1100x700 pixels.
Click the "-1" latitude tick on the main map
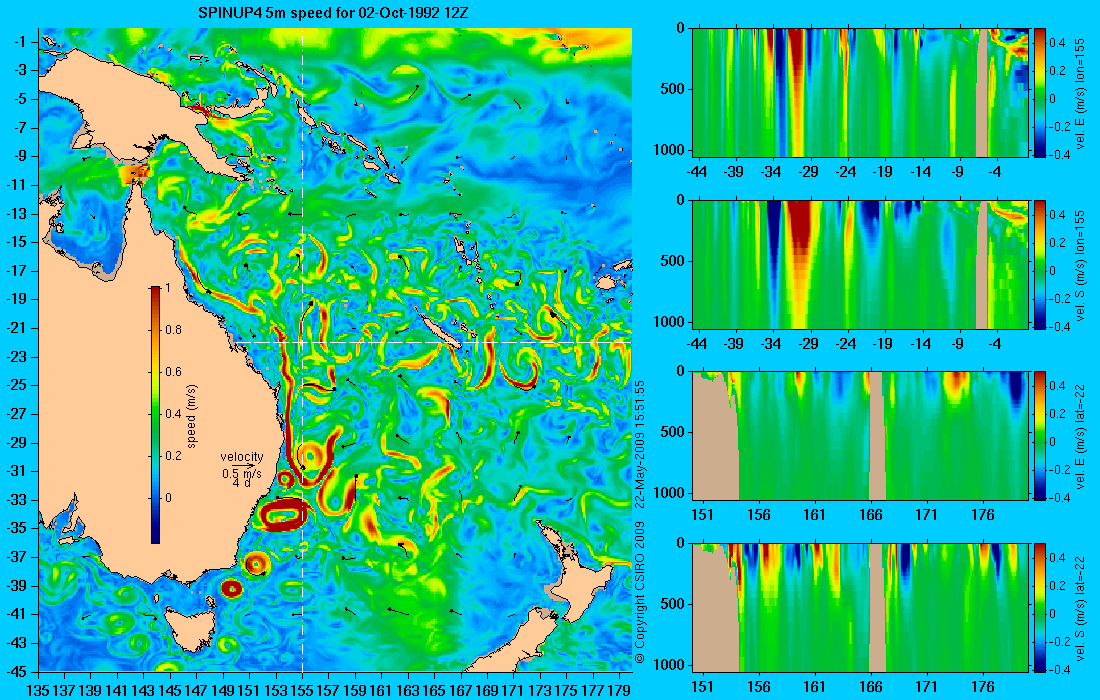(22, 42)
